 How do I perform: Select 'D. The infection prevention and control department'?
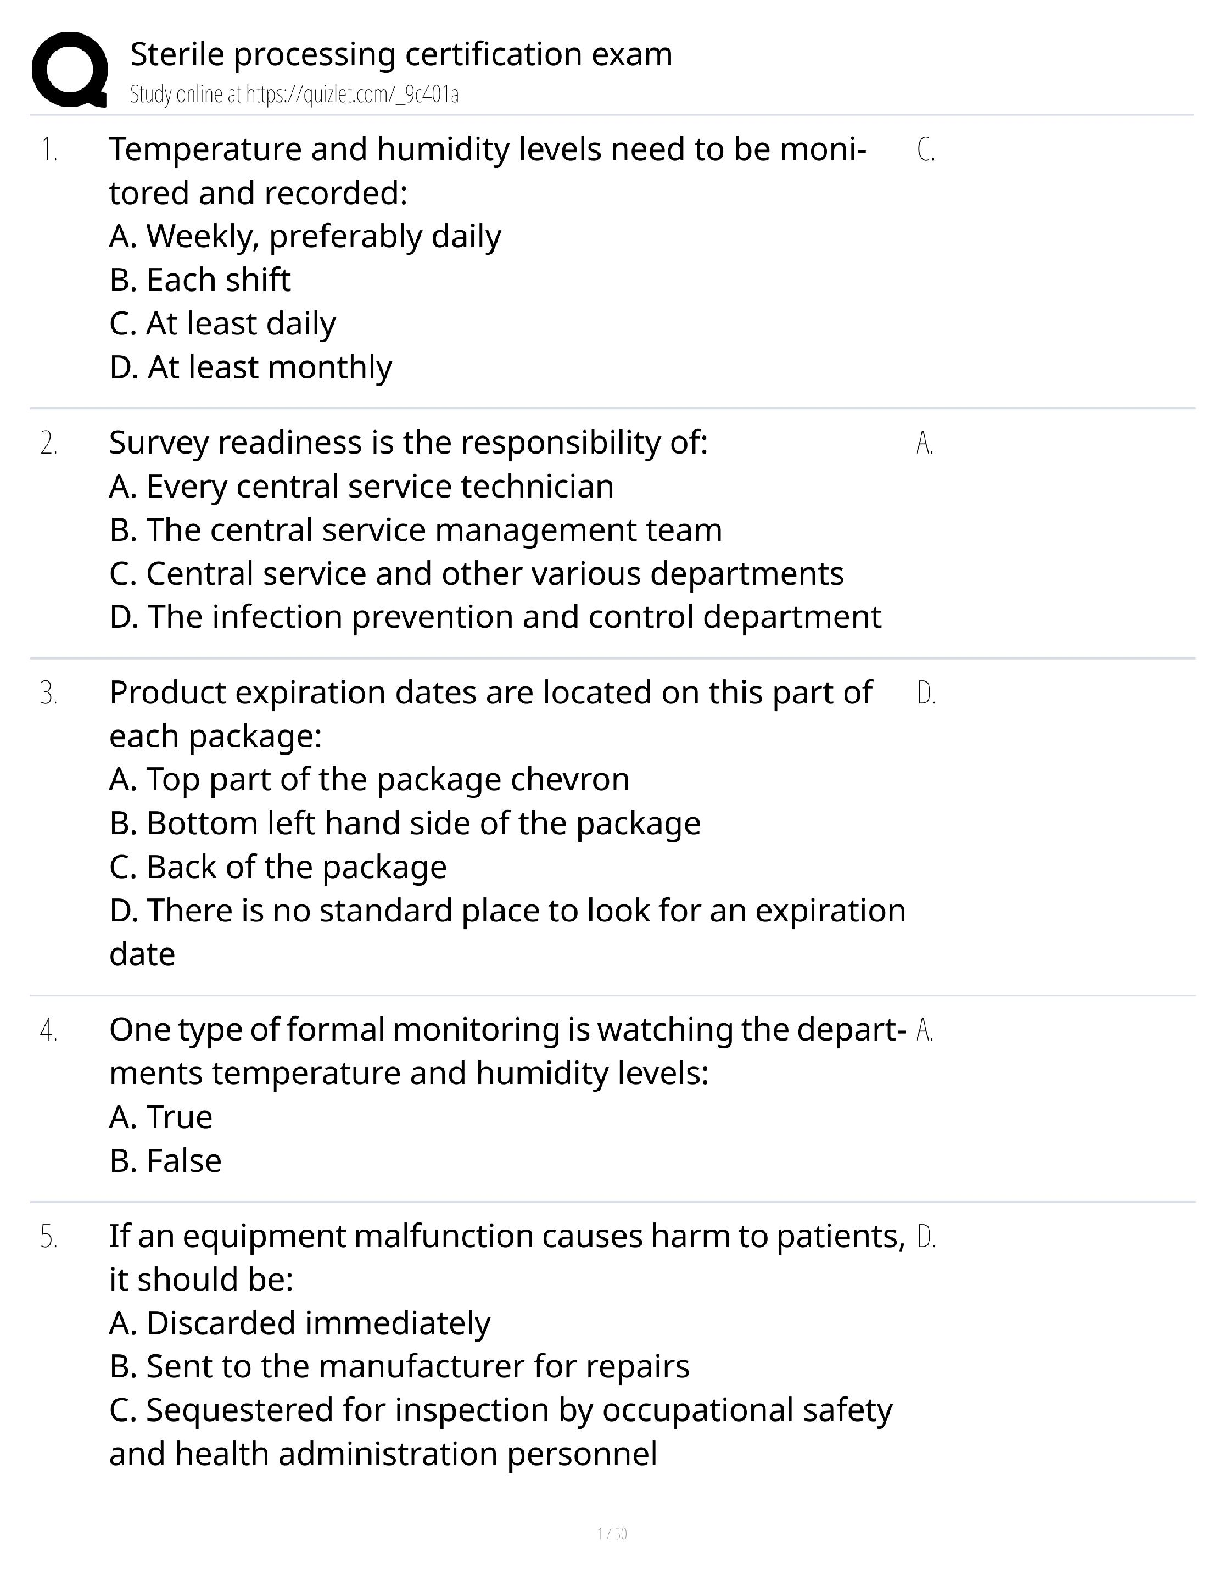[x=495, y=617]
